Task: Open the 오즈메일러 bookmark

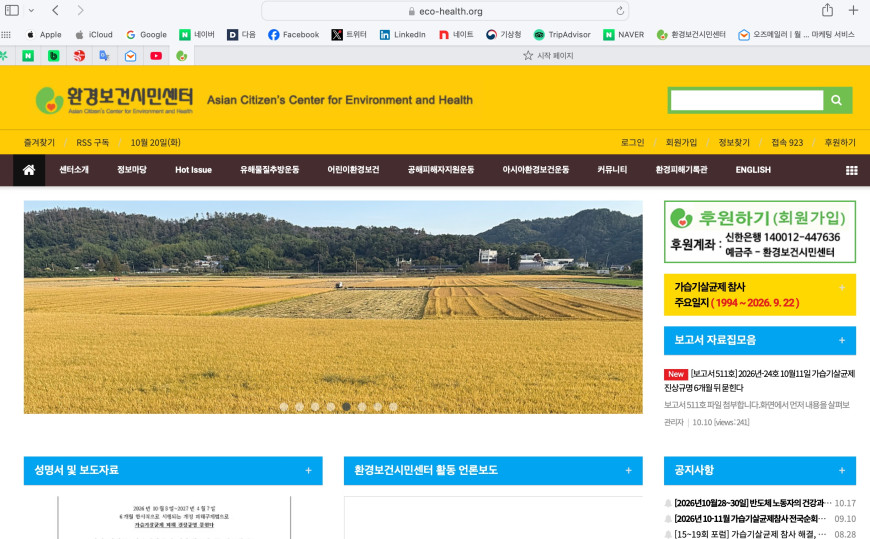Action: point(796,34)
